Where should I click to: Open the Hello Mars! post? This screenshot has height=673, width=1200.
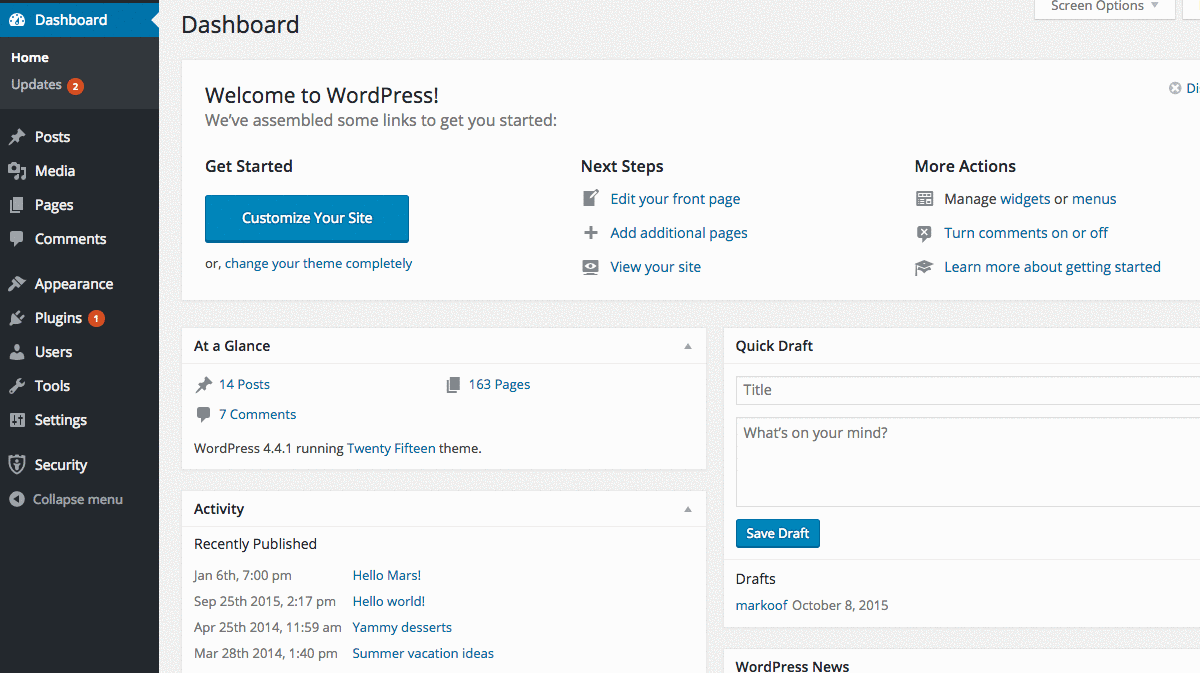[x=387, y=575]
